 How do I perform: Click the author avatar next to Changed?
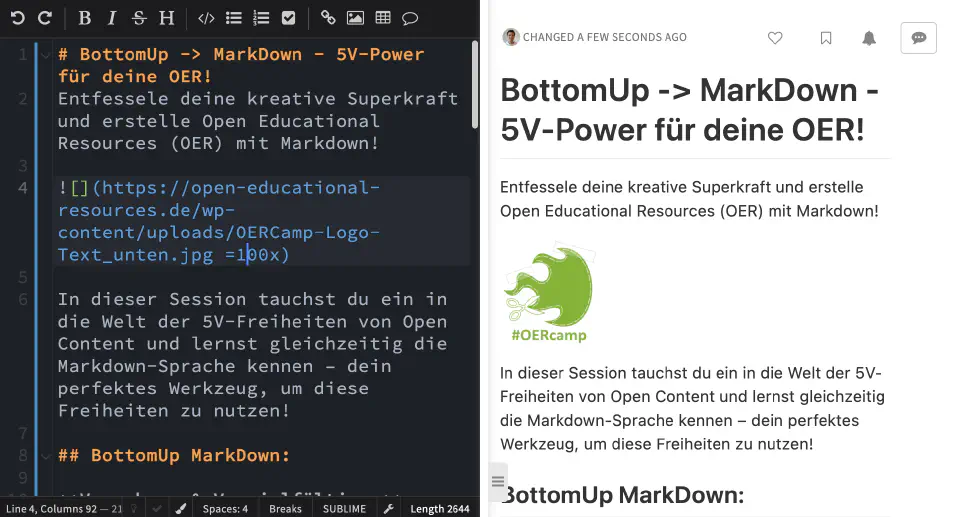coord(511,37)
